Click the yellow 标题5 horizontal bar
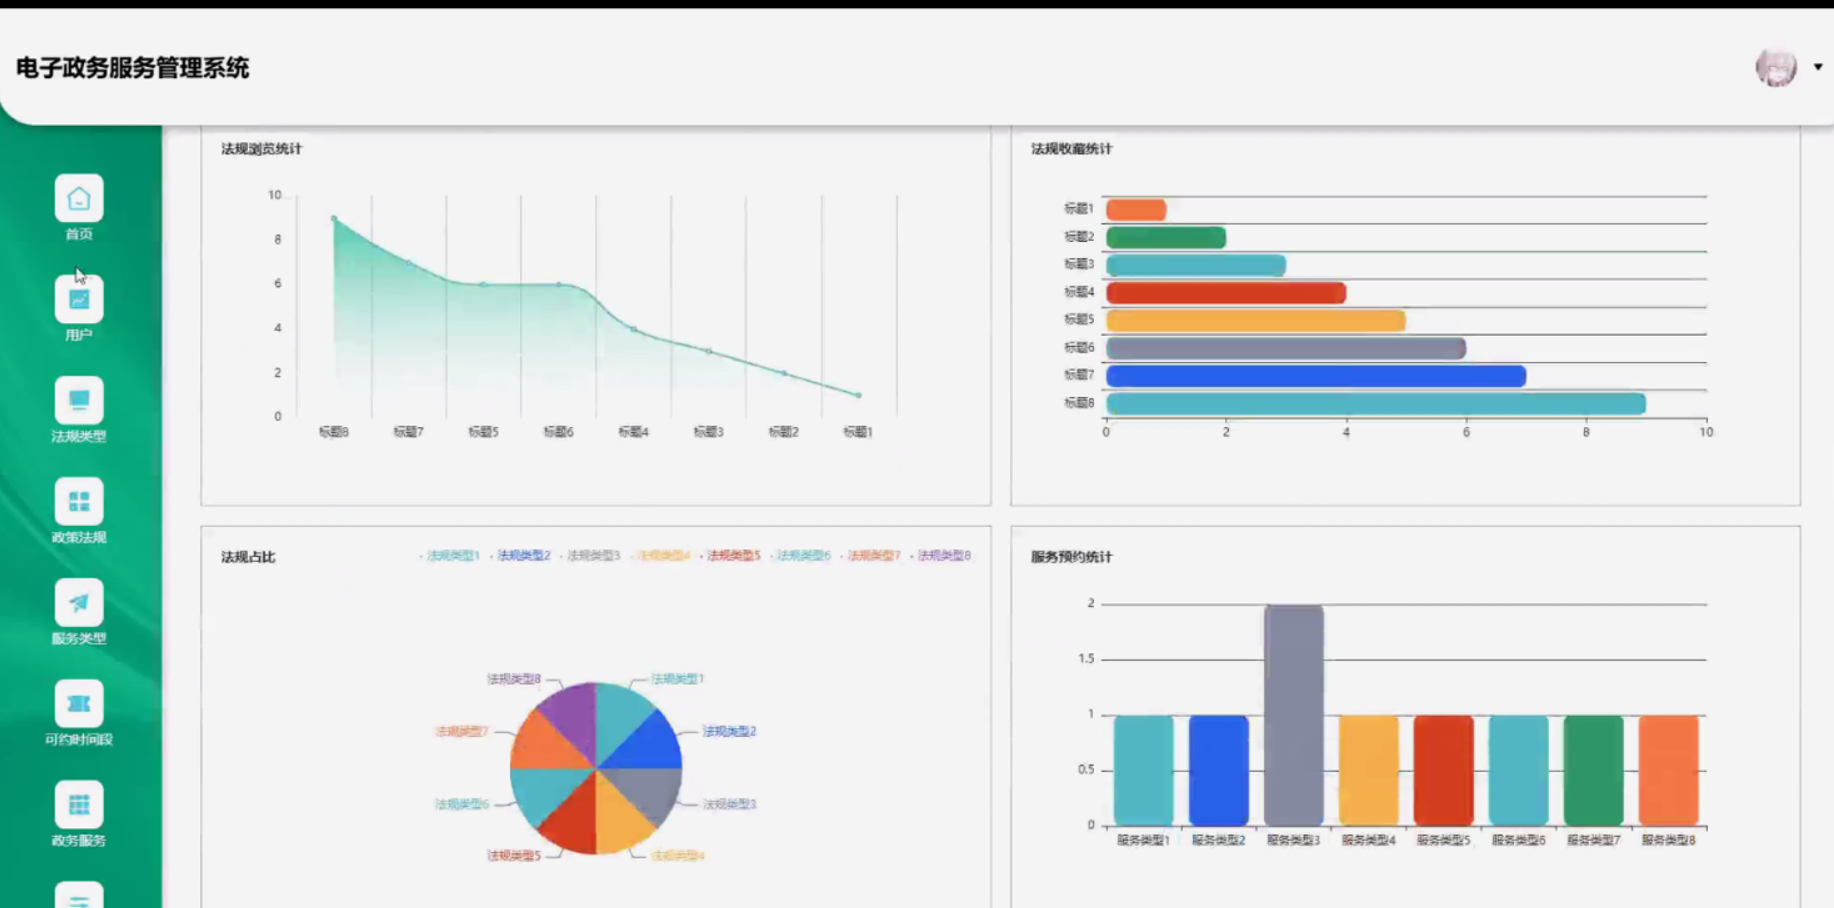Screen dimensions: 1834x908 pos(1256,320)
